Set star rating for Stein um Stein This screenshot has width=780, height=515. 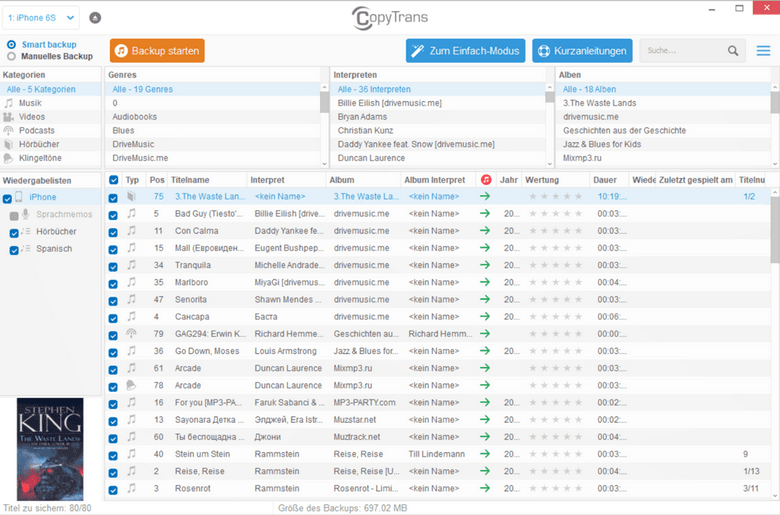pos(555,454)
